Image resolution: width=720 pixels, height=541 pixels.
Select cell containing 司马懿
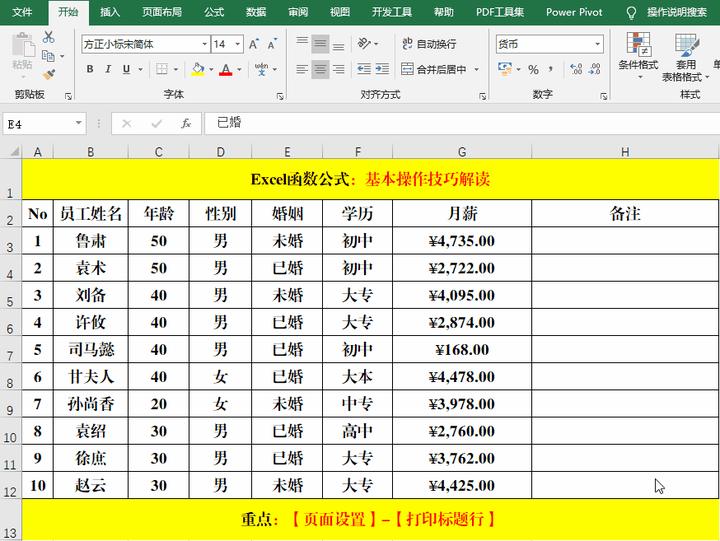click(x=91, y=350)
